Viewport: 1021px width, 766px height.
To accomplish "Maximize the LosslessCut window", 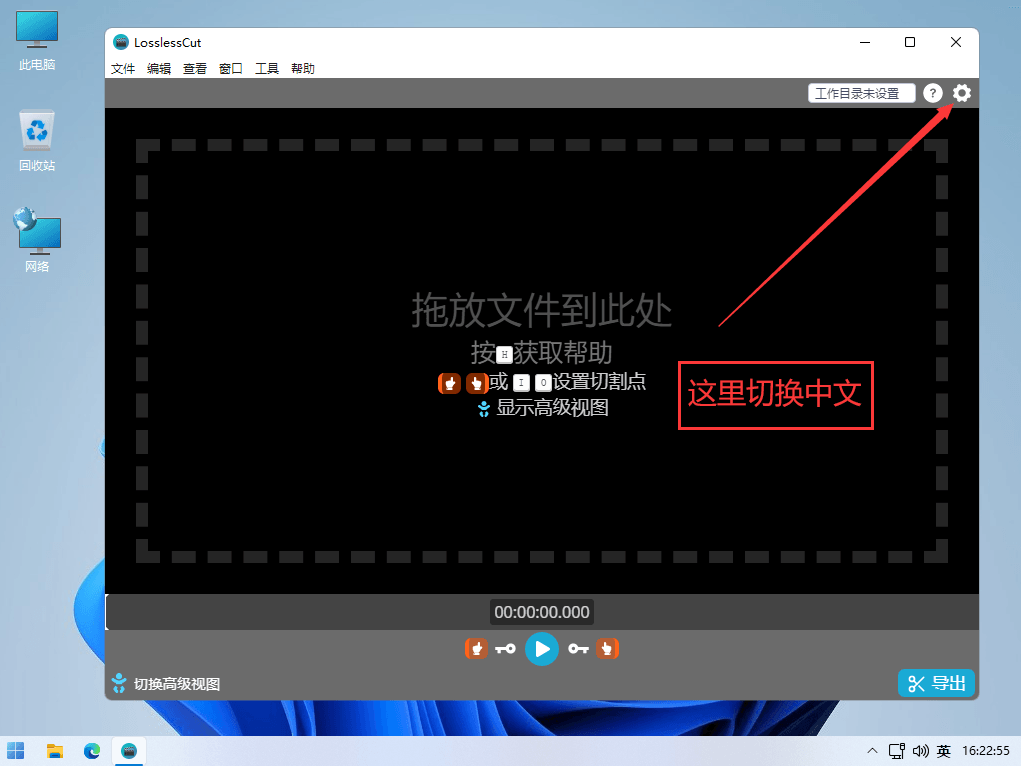I will 910,42.
